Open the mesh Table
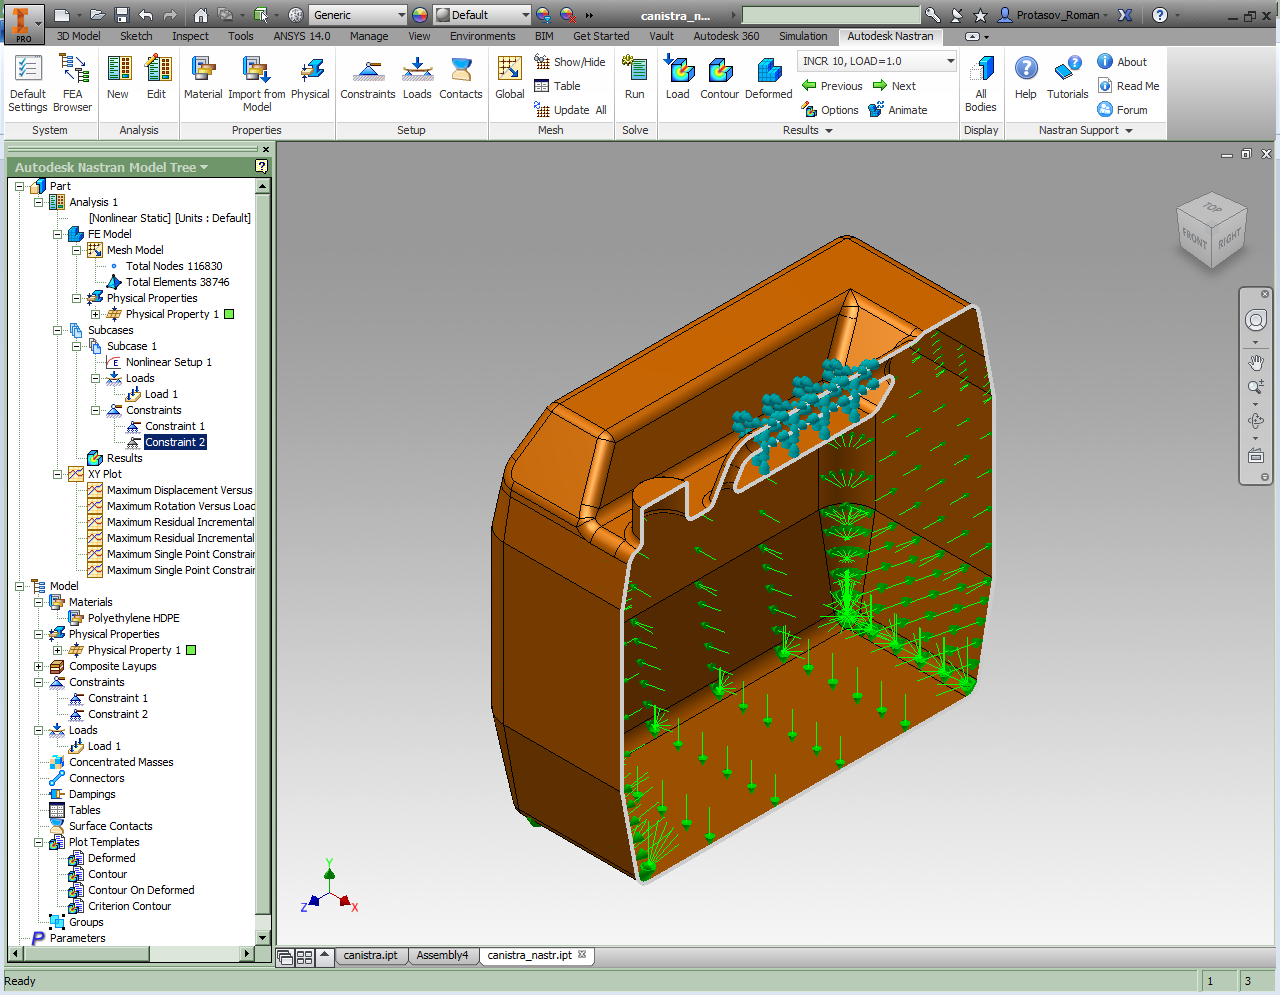This screenshot has height=995, width=1280. pyautogui.click(x=558, y=86)
